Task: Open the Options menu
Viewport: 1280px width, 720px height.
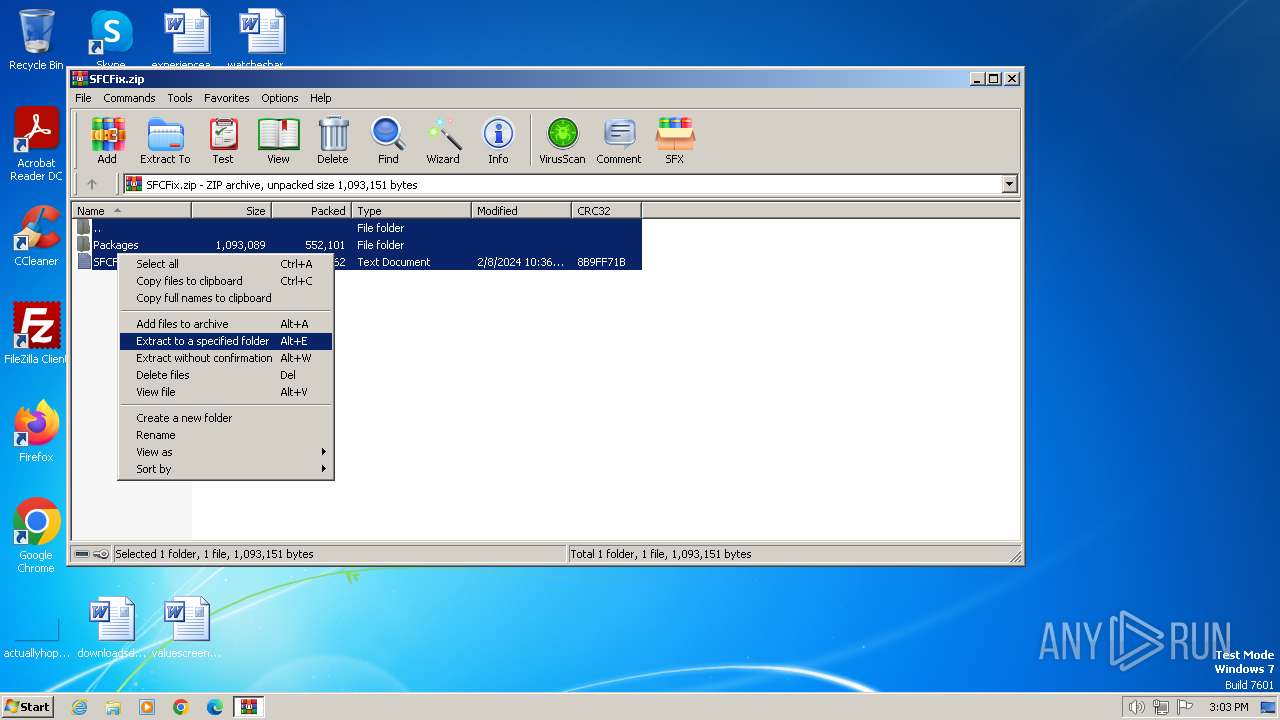Action: (280, 98)
